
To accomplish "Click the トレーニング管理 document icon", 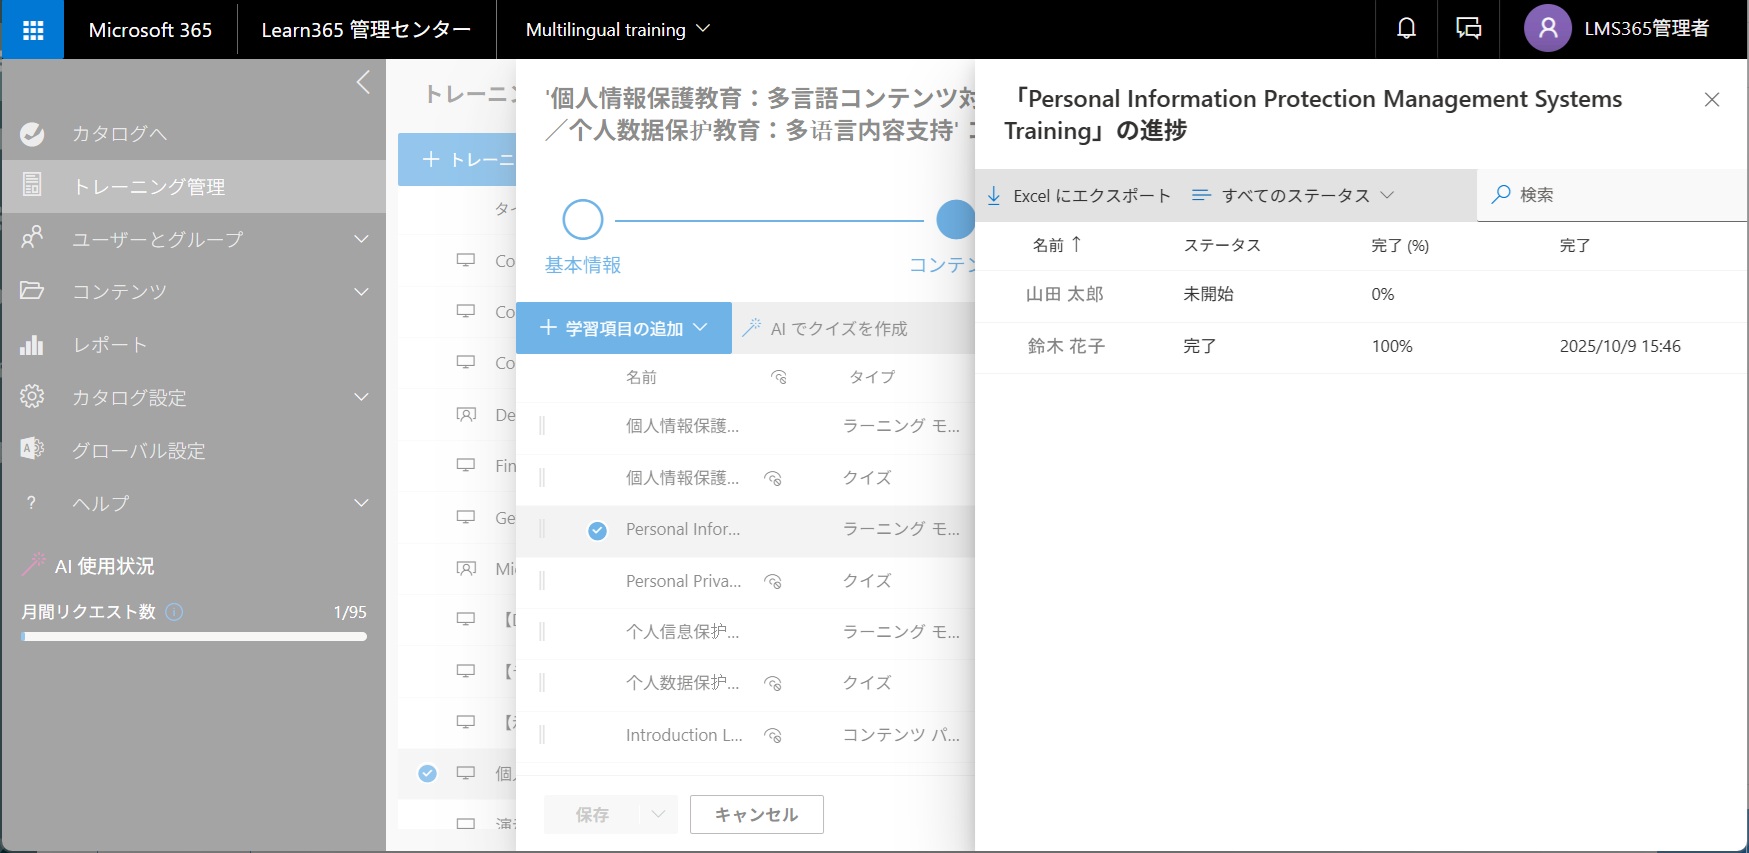I will pos(32,185).
